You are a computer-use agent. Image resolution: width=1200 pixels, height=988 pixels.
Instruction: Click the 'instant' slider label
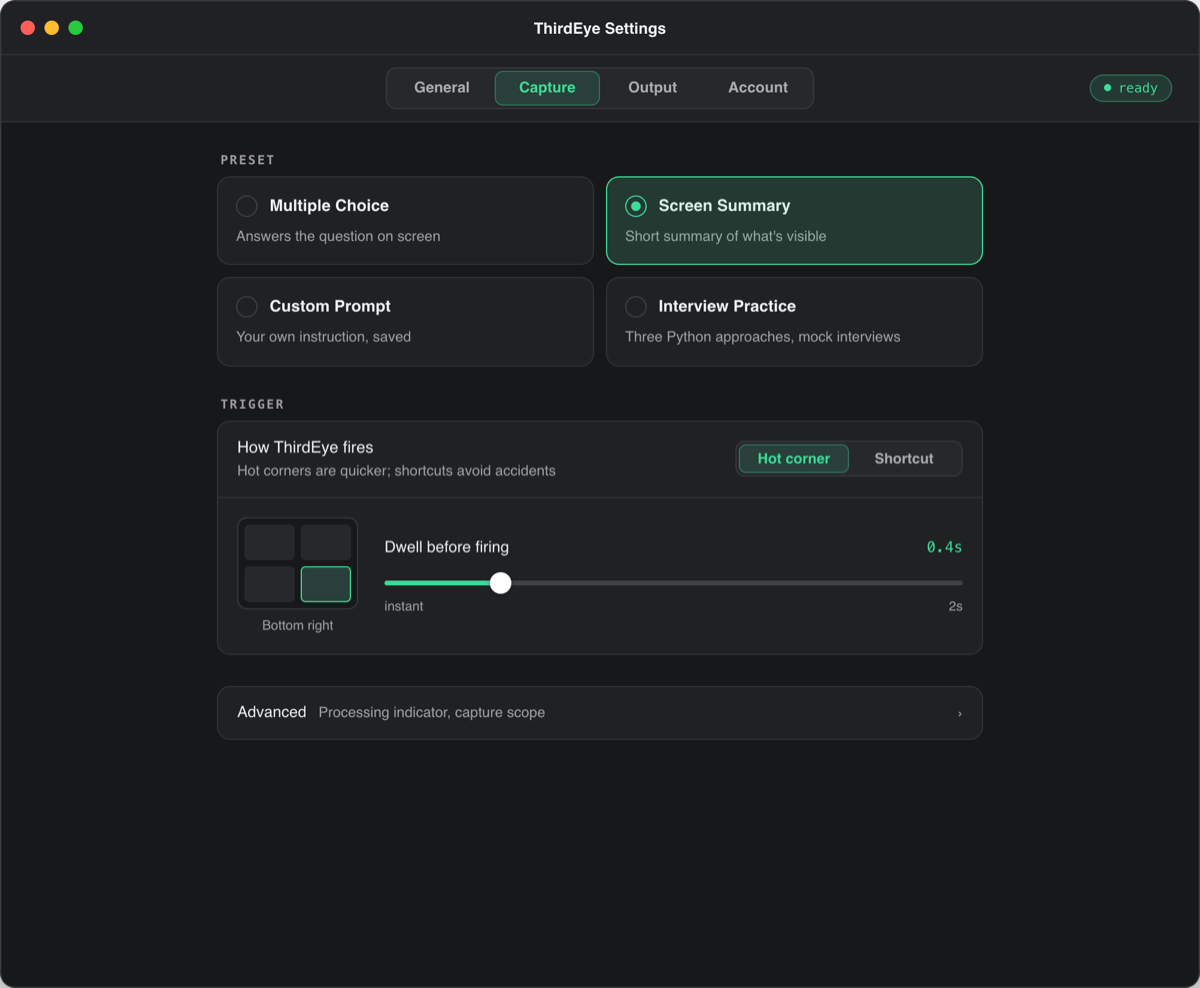404,606
